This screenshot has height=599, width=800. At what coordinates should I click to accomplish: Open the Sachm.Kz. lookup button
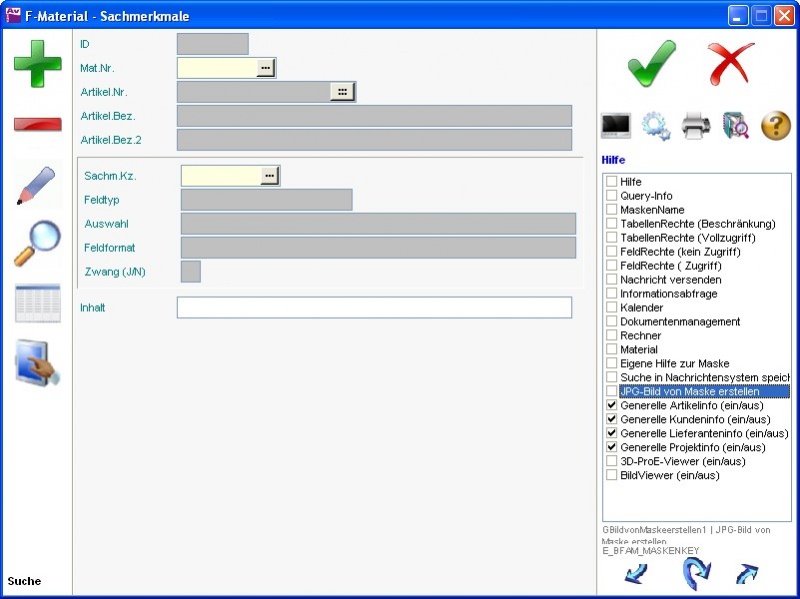269,176
